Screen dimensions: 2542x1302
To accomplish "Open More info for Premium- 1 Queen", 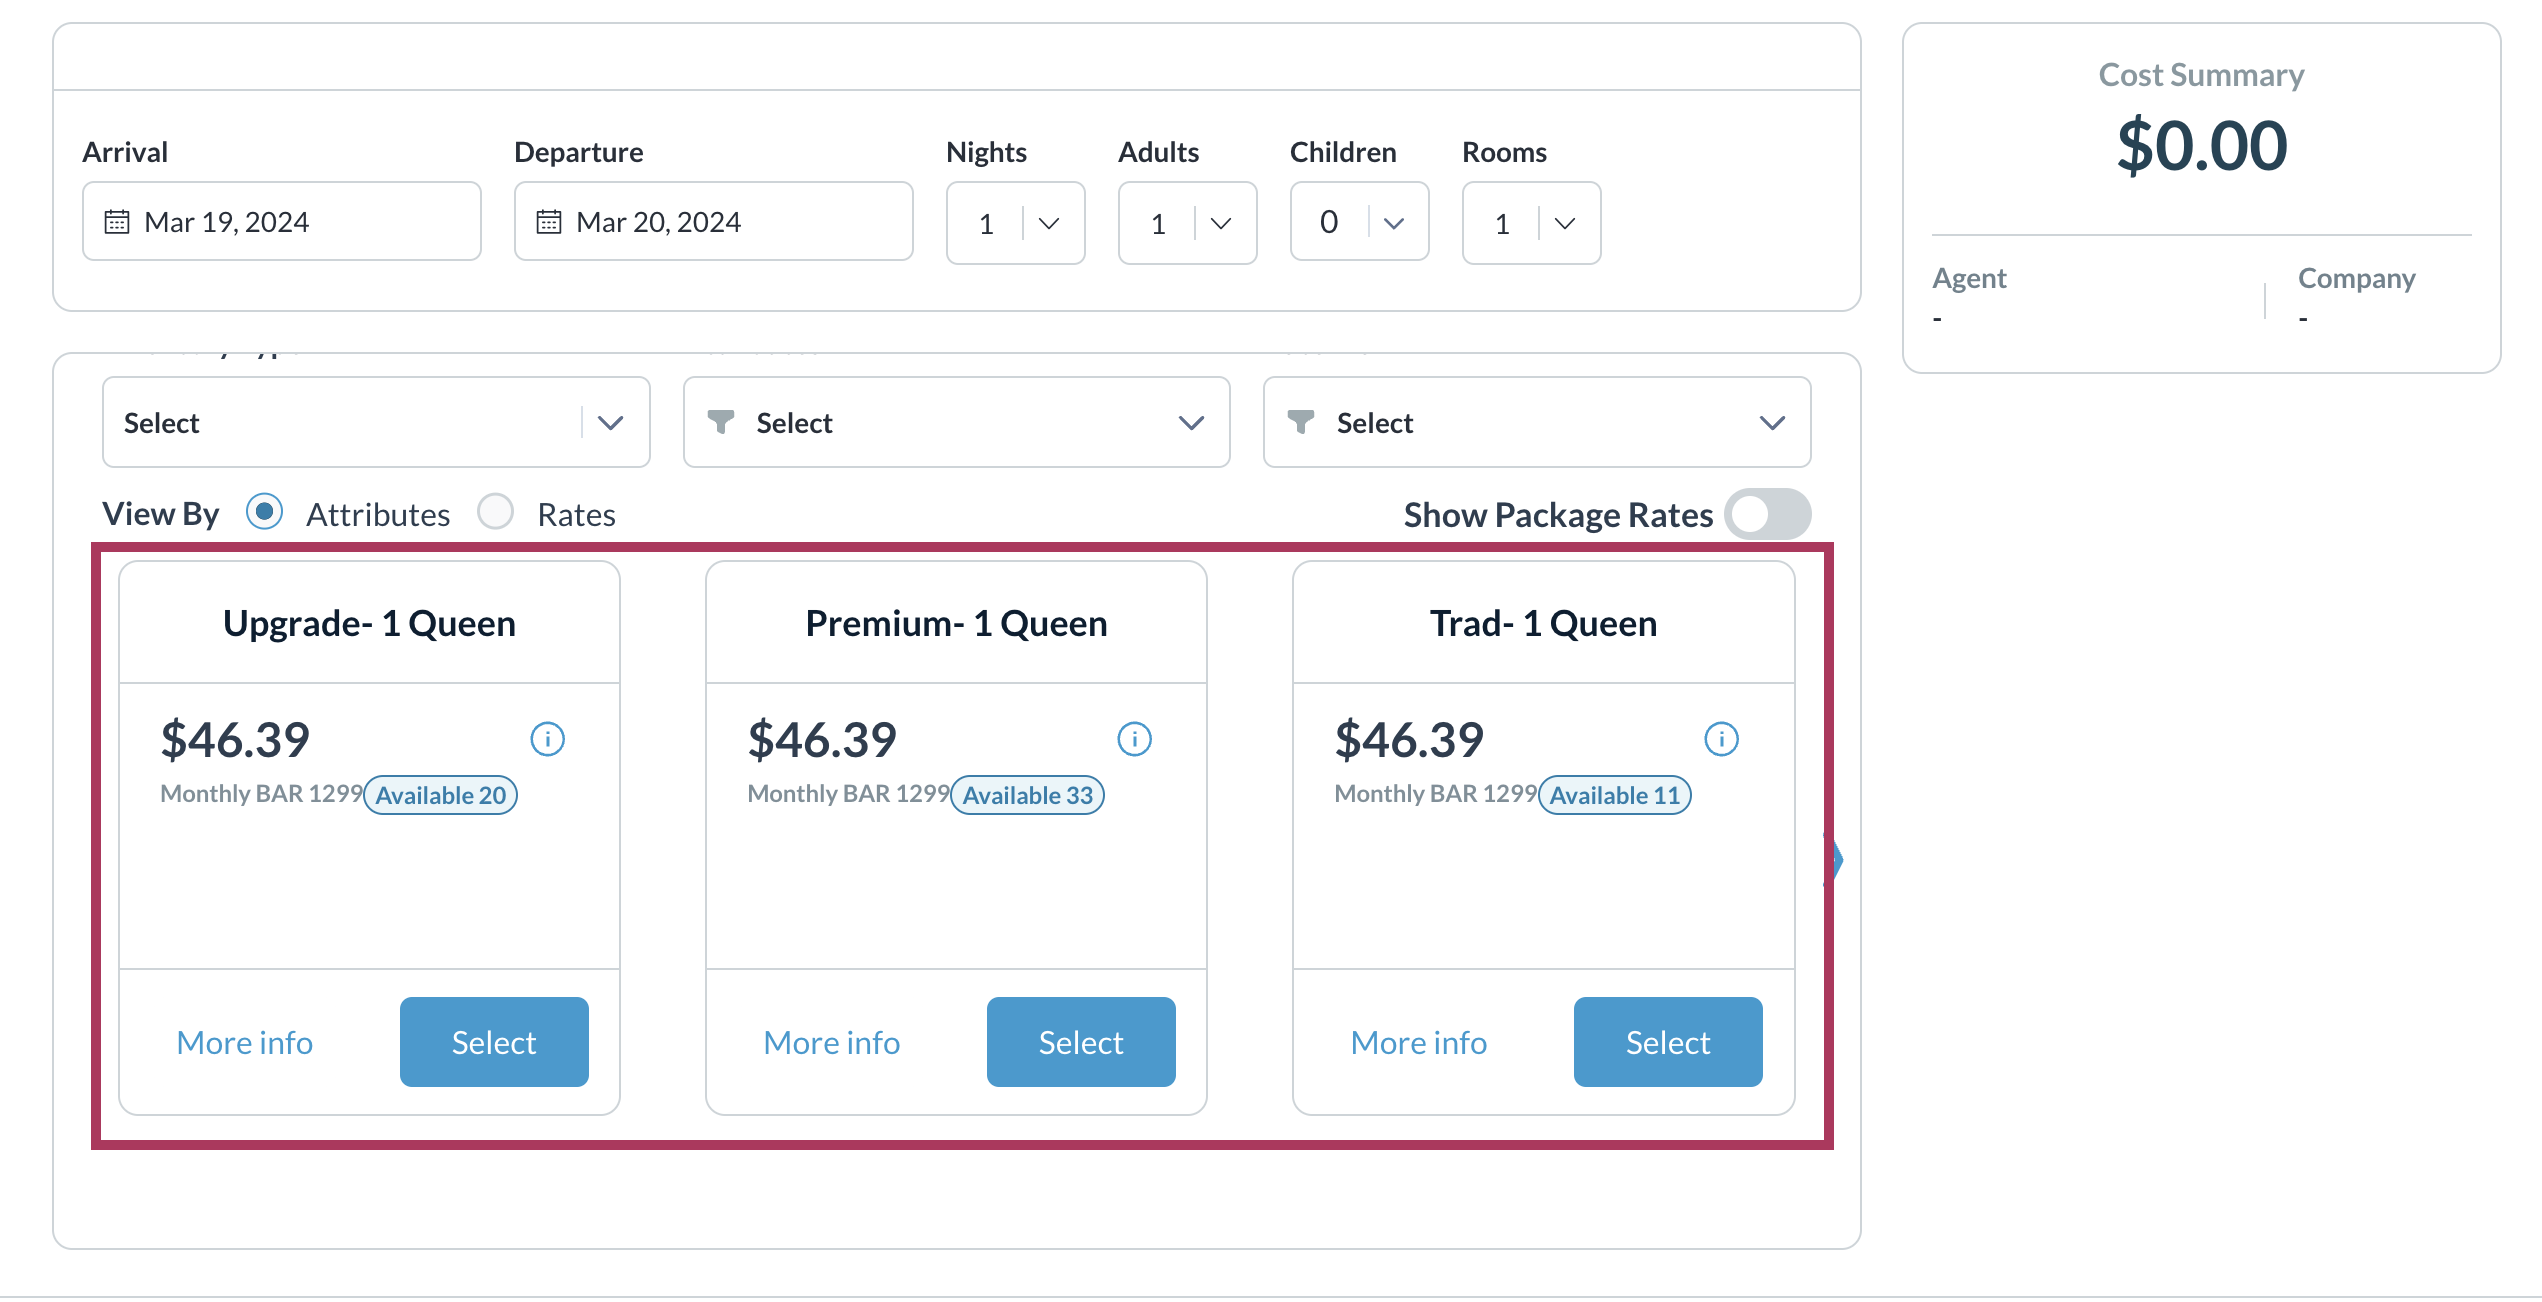I will (831, 1043).
